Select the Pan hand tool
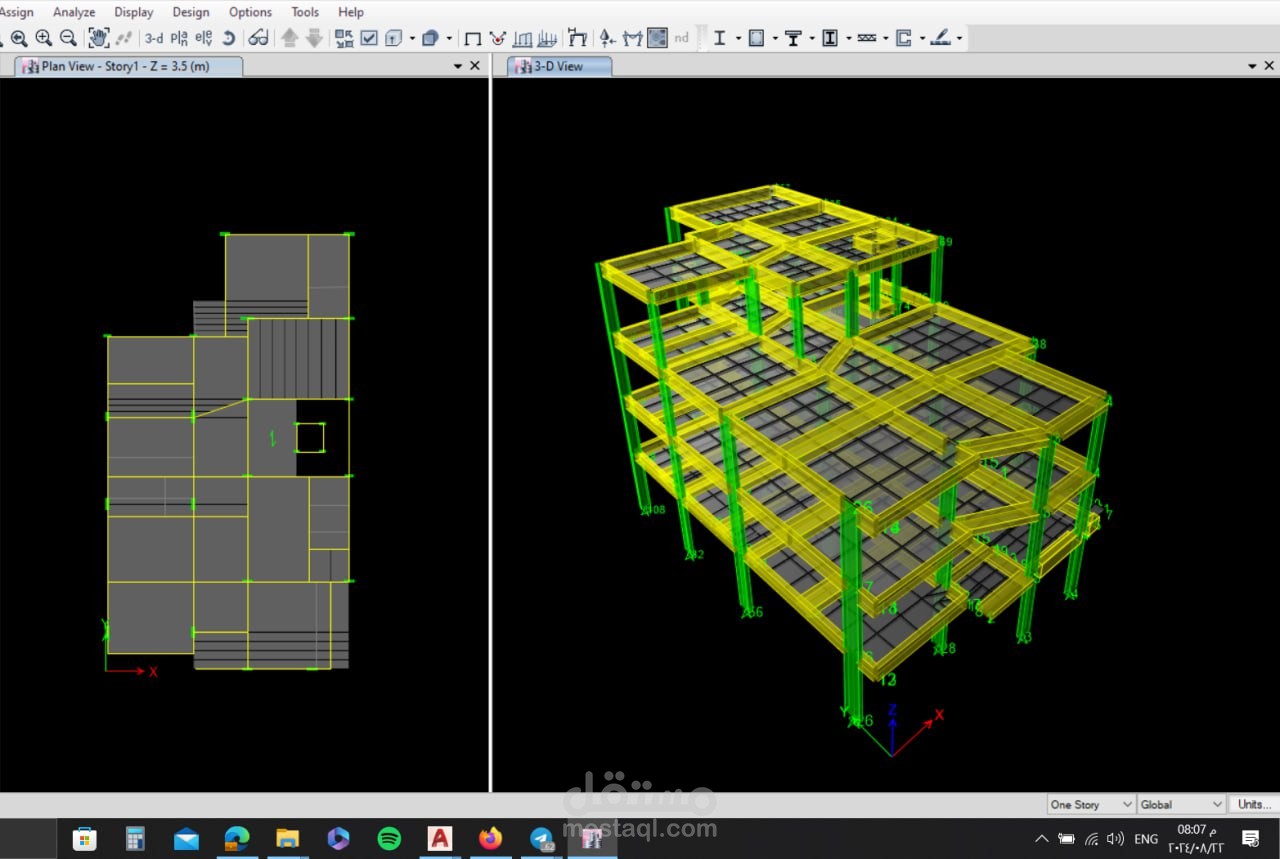Screen dimensions: 1280x859 [x=98, y=38]
